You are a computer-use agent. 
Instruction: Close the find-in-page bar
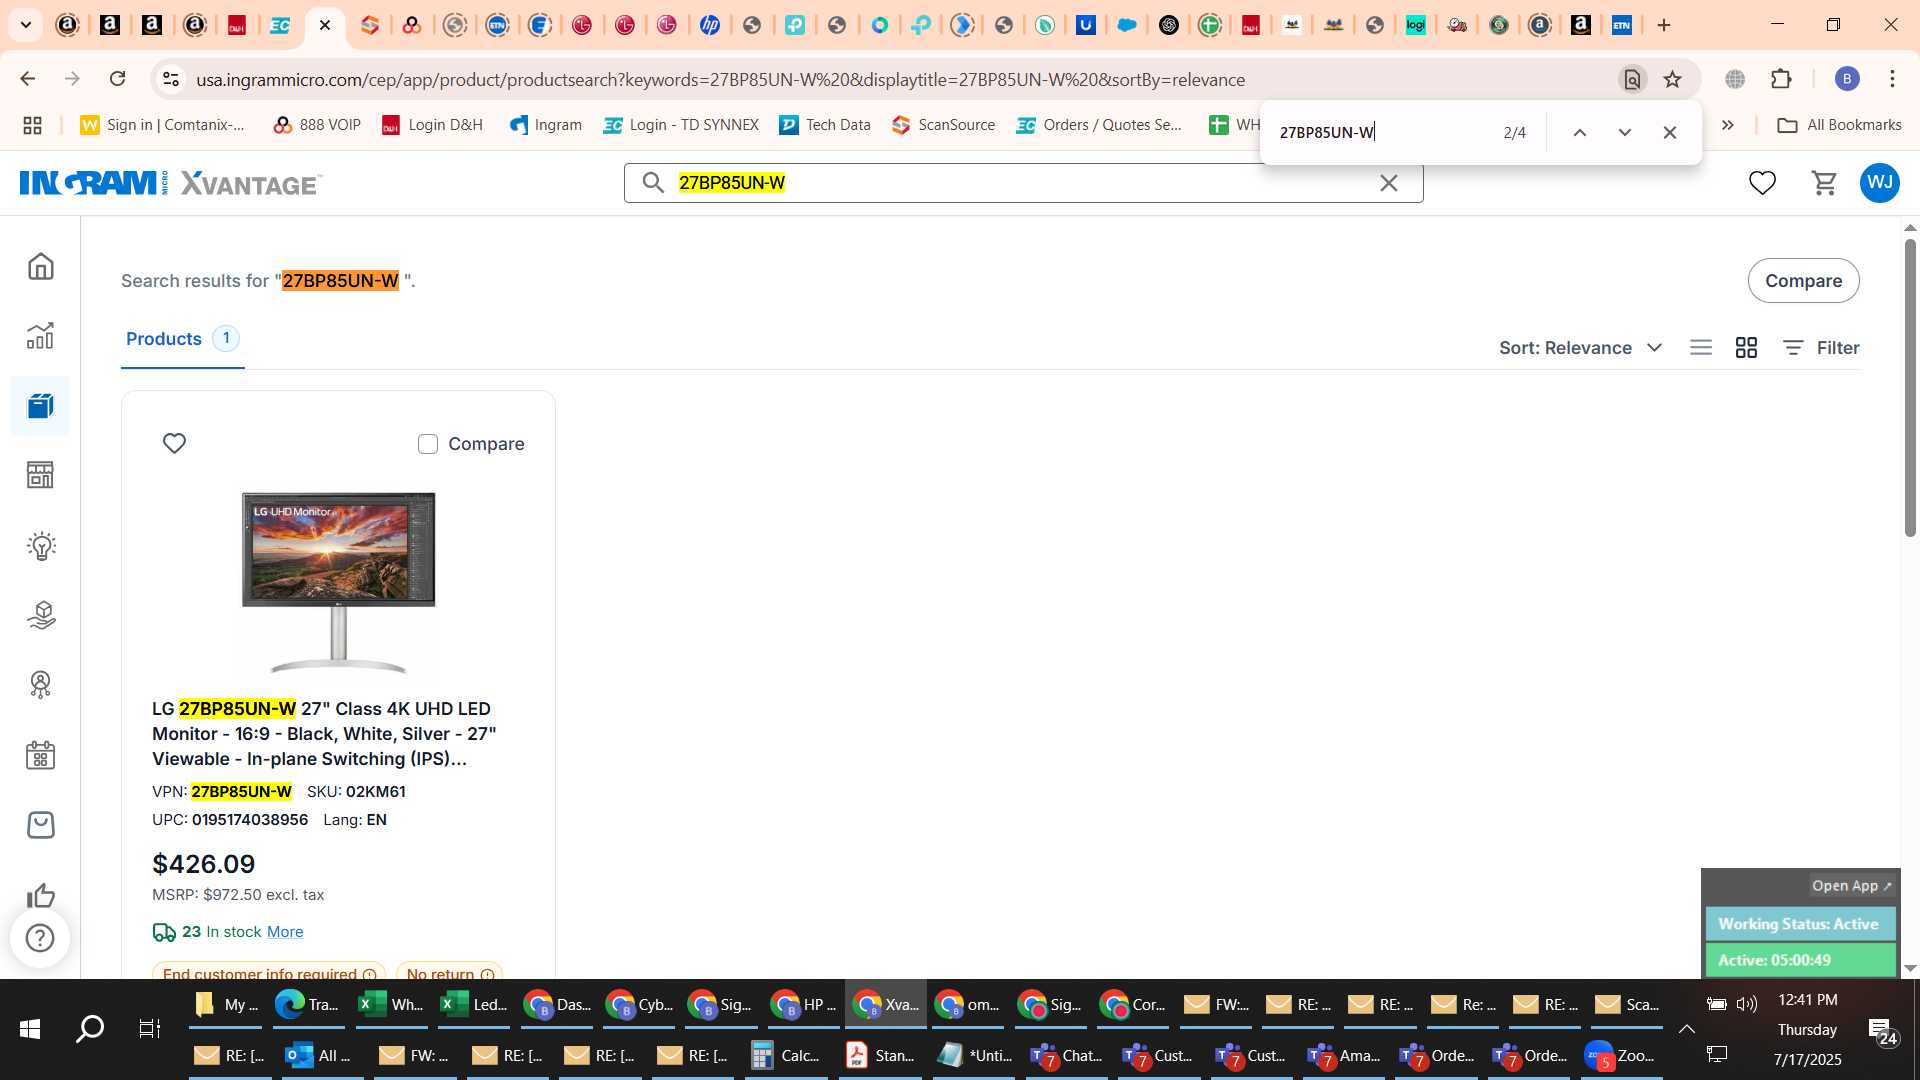1670,132
